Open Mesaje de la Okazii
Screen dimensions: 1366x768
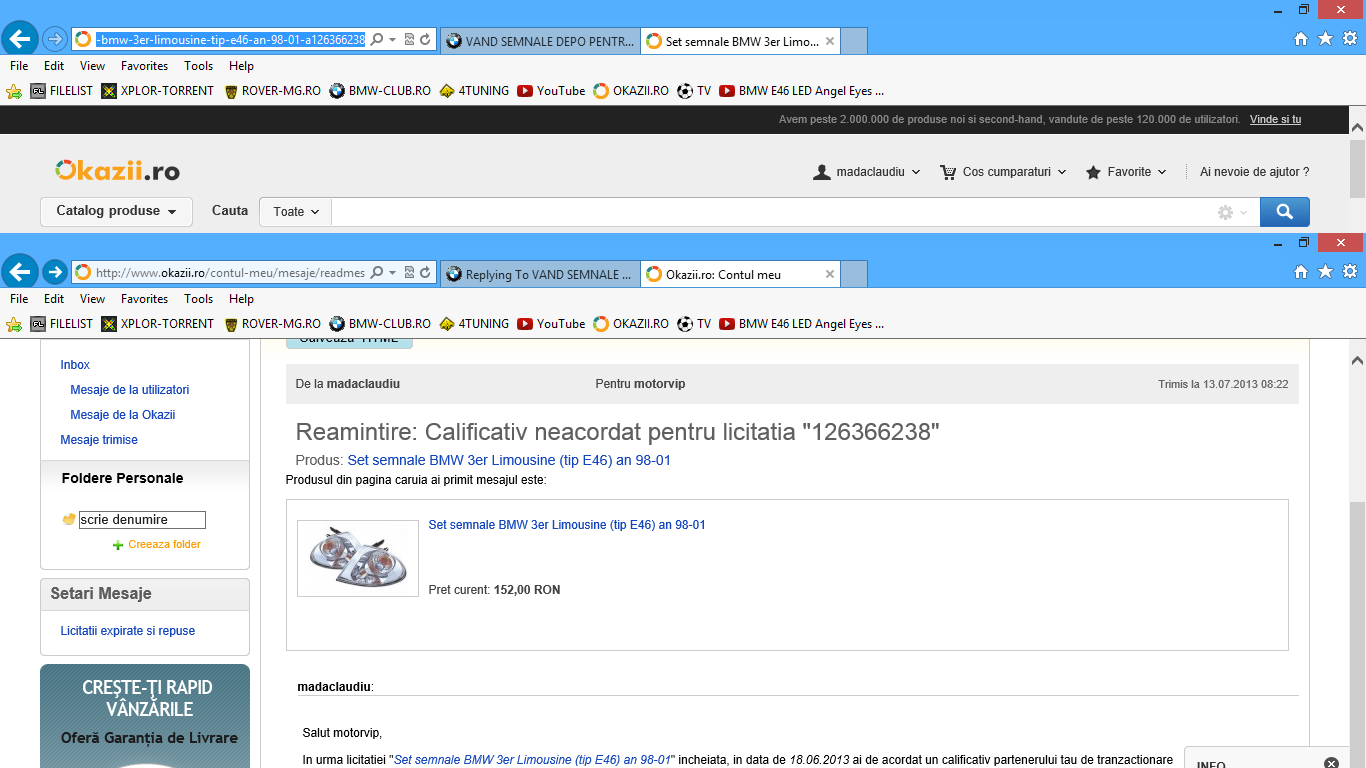(x=123, y=415)
